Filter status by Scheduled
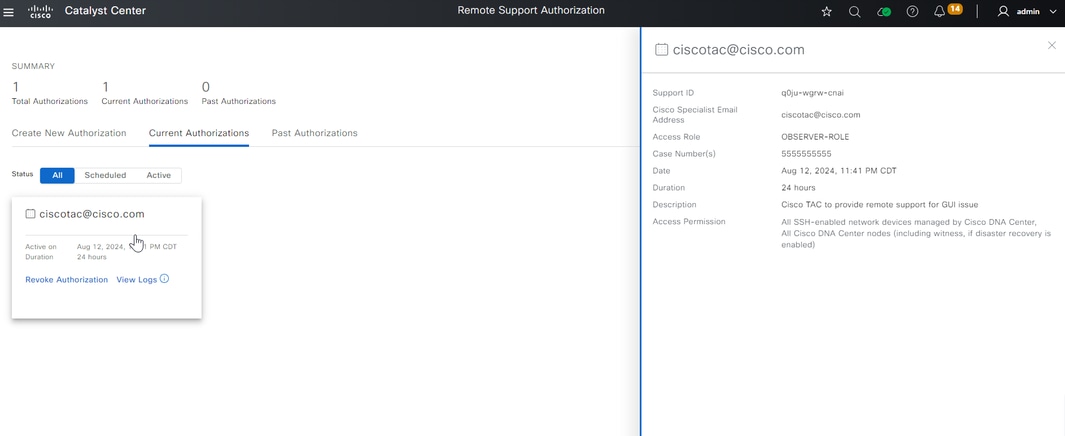The height and width of the screenshot is (436, 1065). (x=105, y=175)
